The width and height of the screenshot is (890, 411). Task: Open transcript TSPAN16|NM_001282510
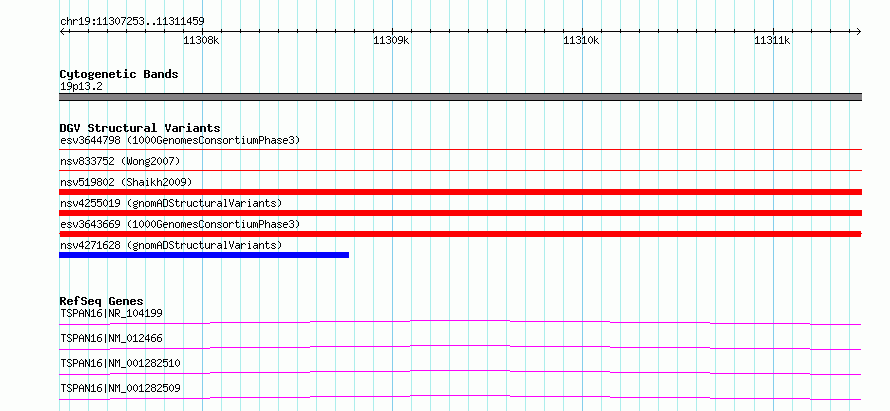pos(120,363)
